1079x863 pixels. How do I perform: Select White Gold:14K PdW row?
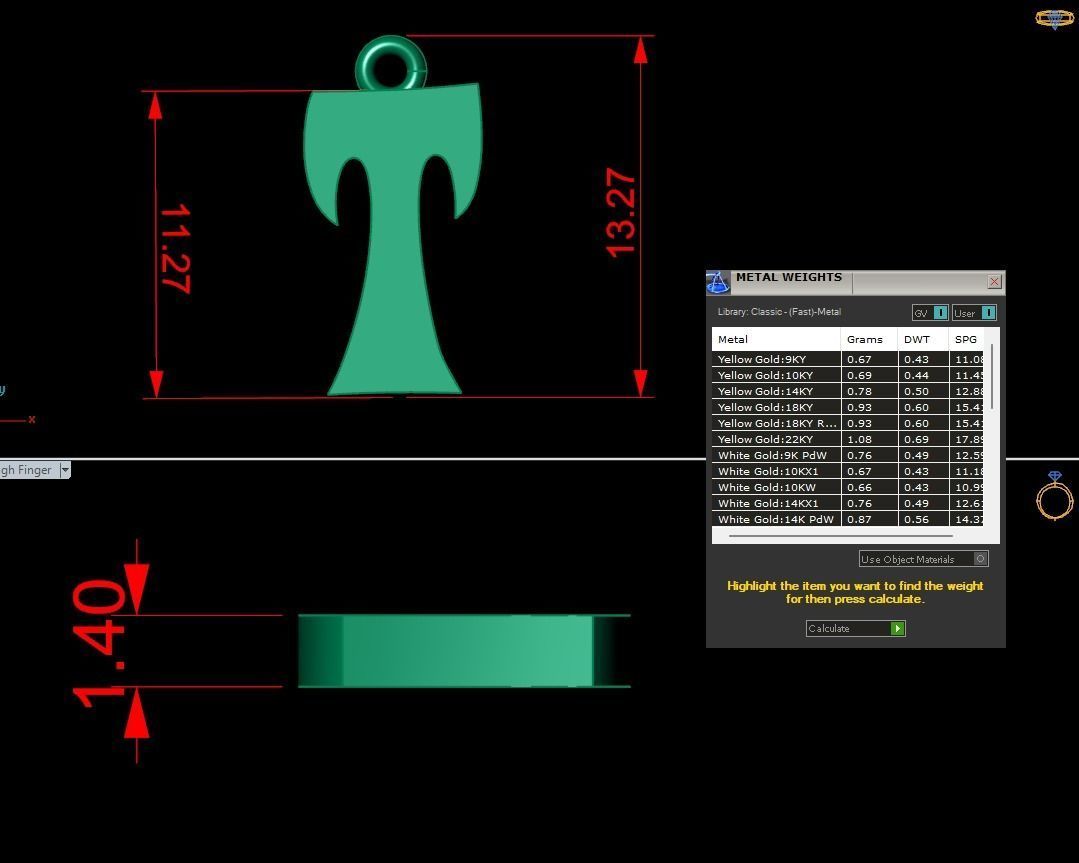848,519
